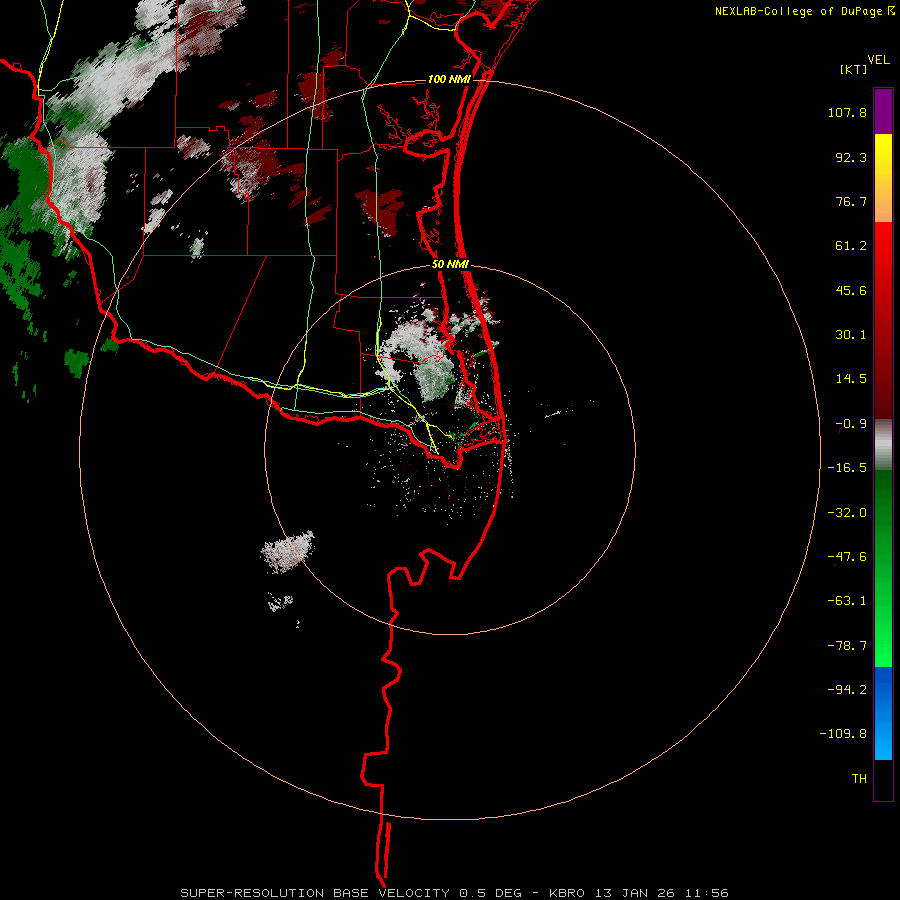Click the purple segment of the color bar

tap(883, 111)
